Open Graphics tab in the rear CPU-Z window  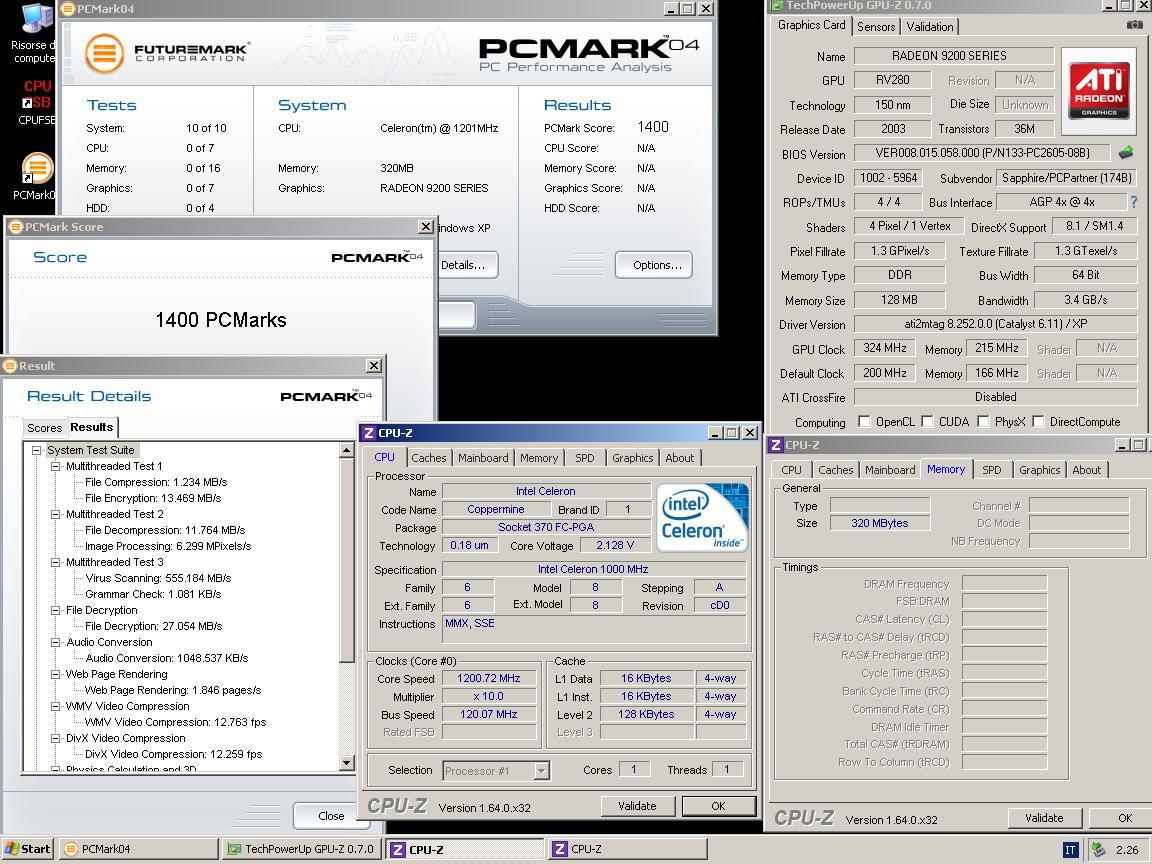pos(1040,469)
